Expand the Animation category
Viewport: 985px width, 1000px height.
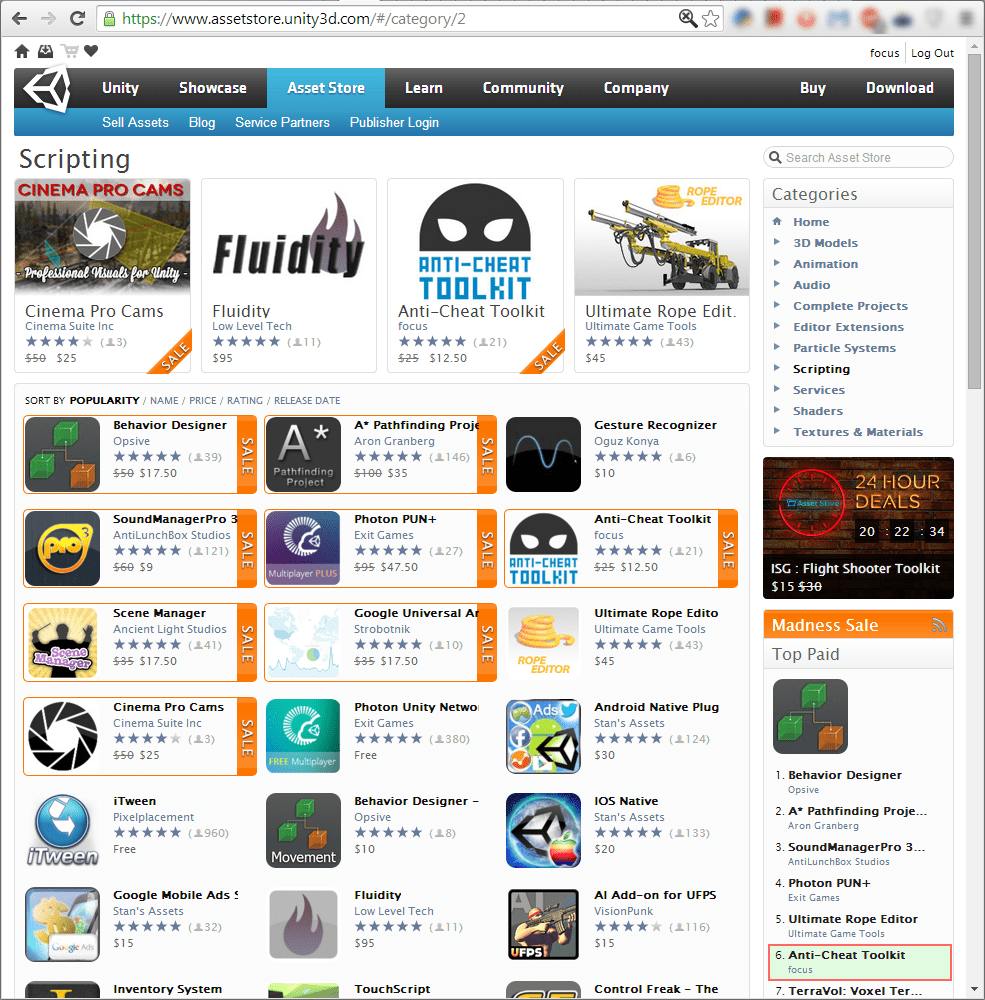click(x=825, y=264)
